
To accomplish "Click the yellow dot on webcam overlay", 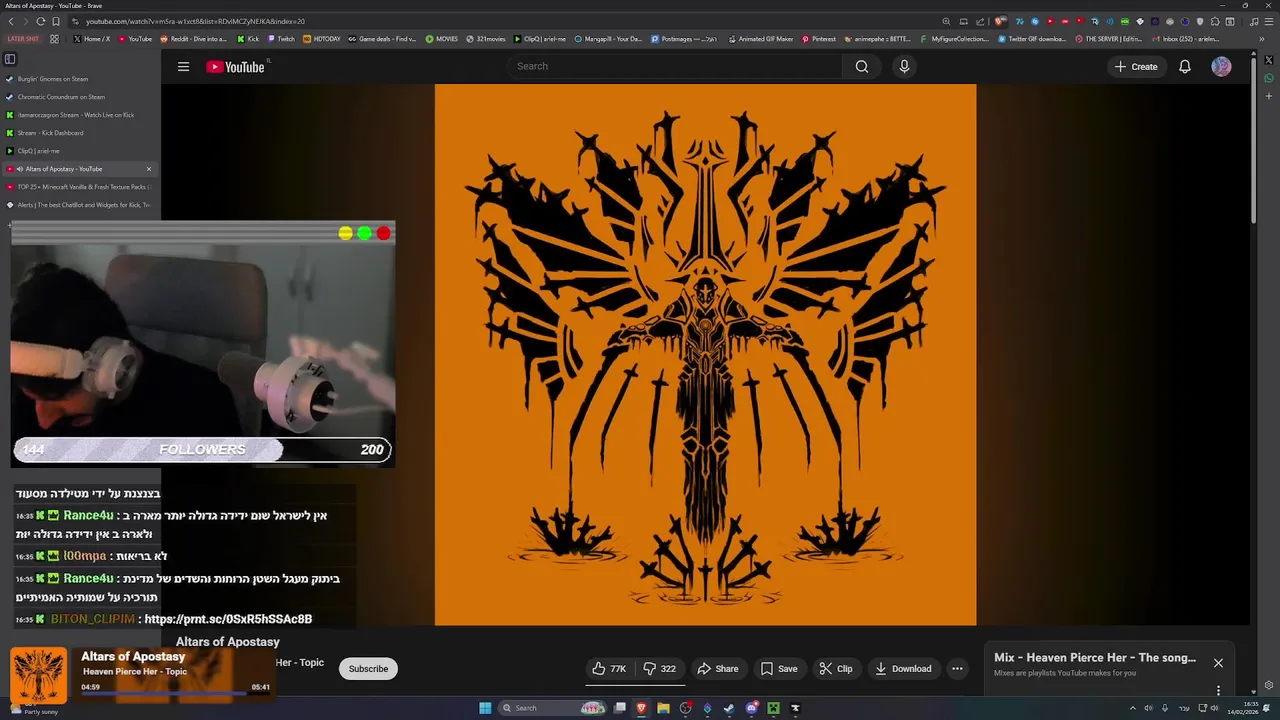I will (346, 233).
